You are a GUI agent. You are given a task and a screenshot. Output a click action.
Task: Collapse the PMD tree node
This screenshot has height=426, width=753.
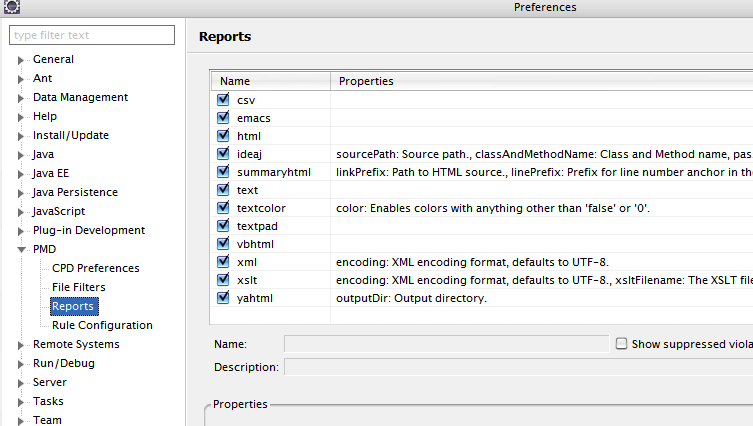20,250
